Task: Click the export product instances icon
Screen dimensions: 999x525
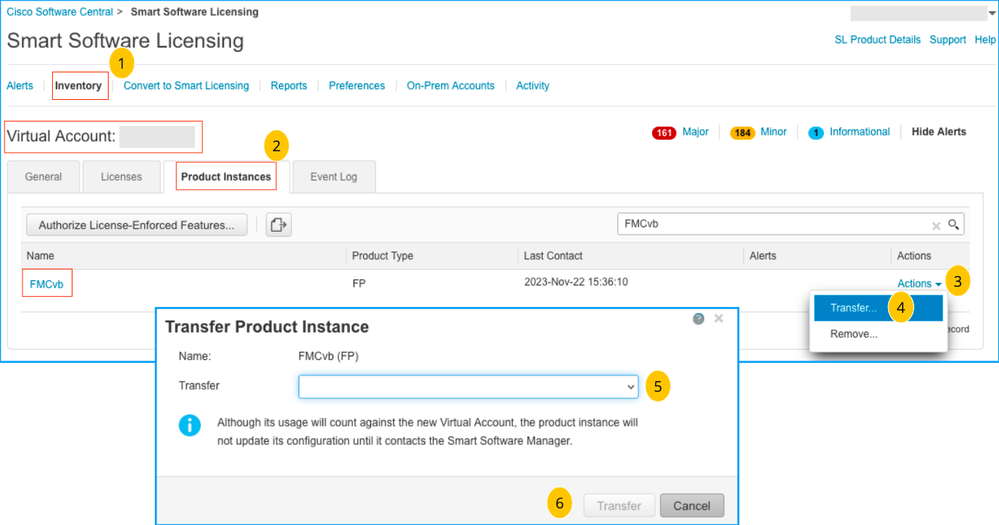Action: click(278, 224)
